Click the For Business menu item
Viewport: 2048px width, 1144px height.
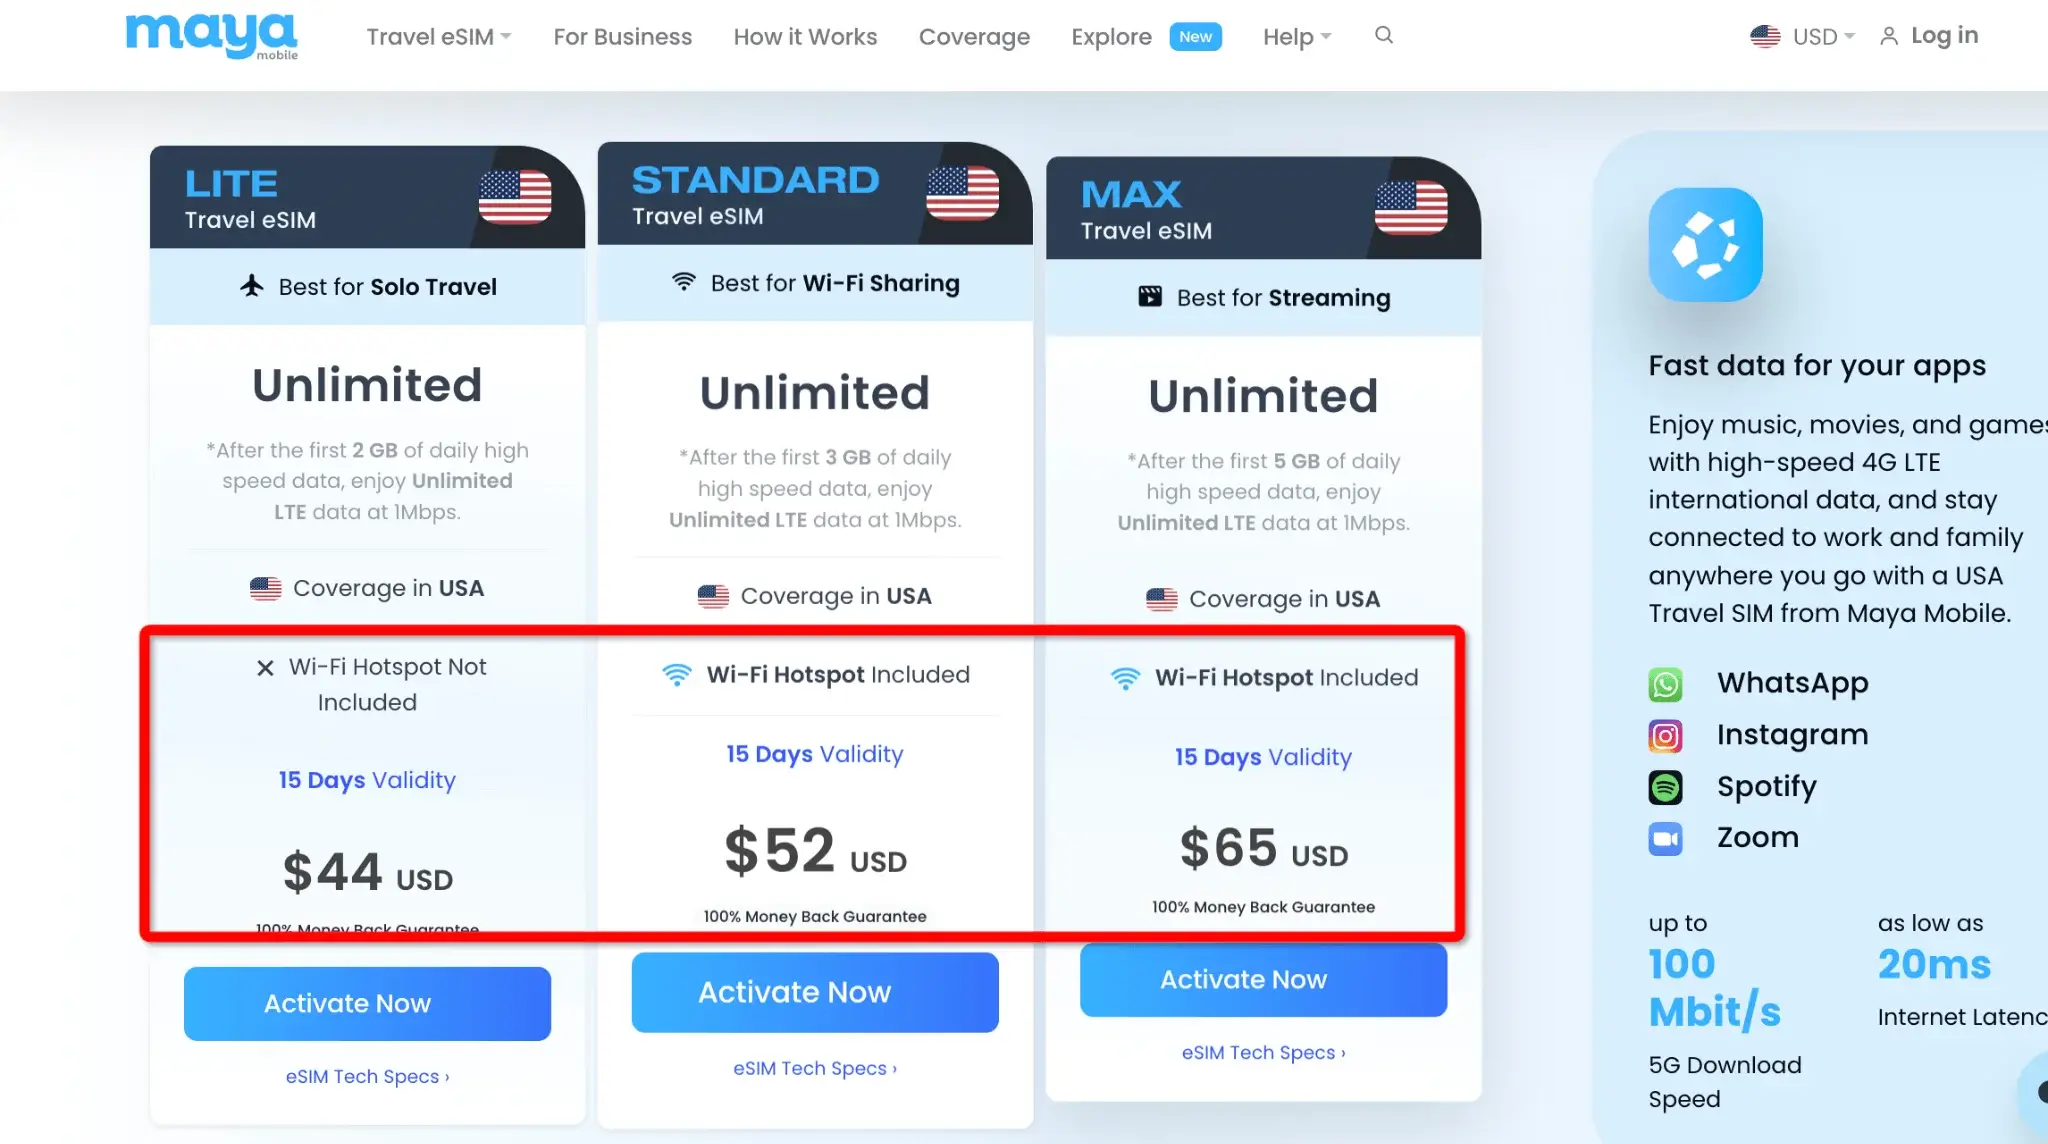tap(622, 35)
